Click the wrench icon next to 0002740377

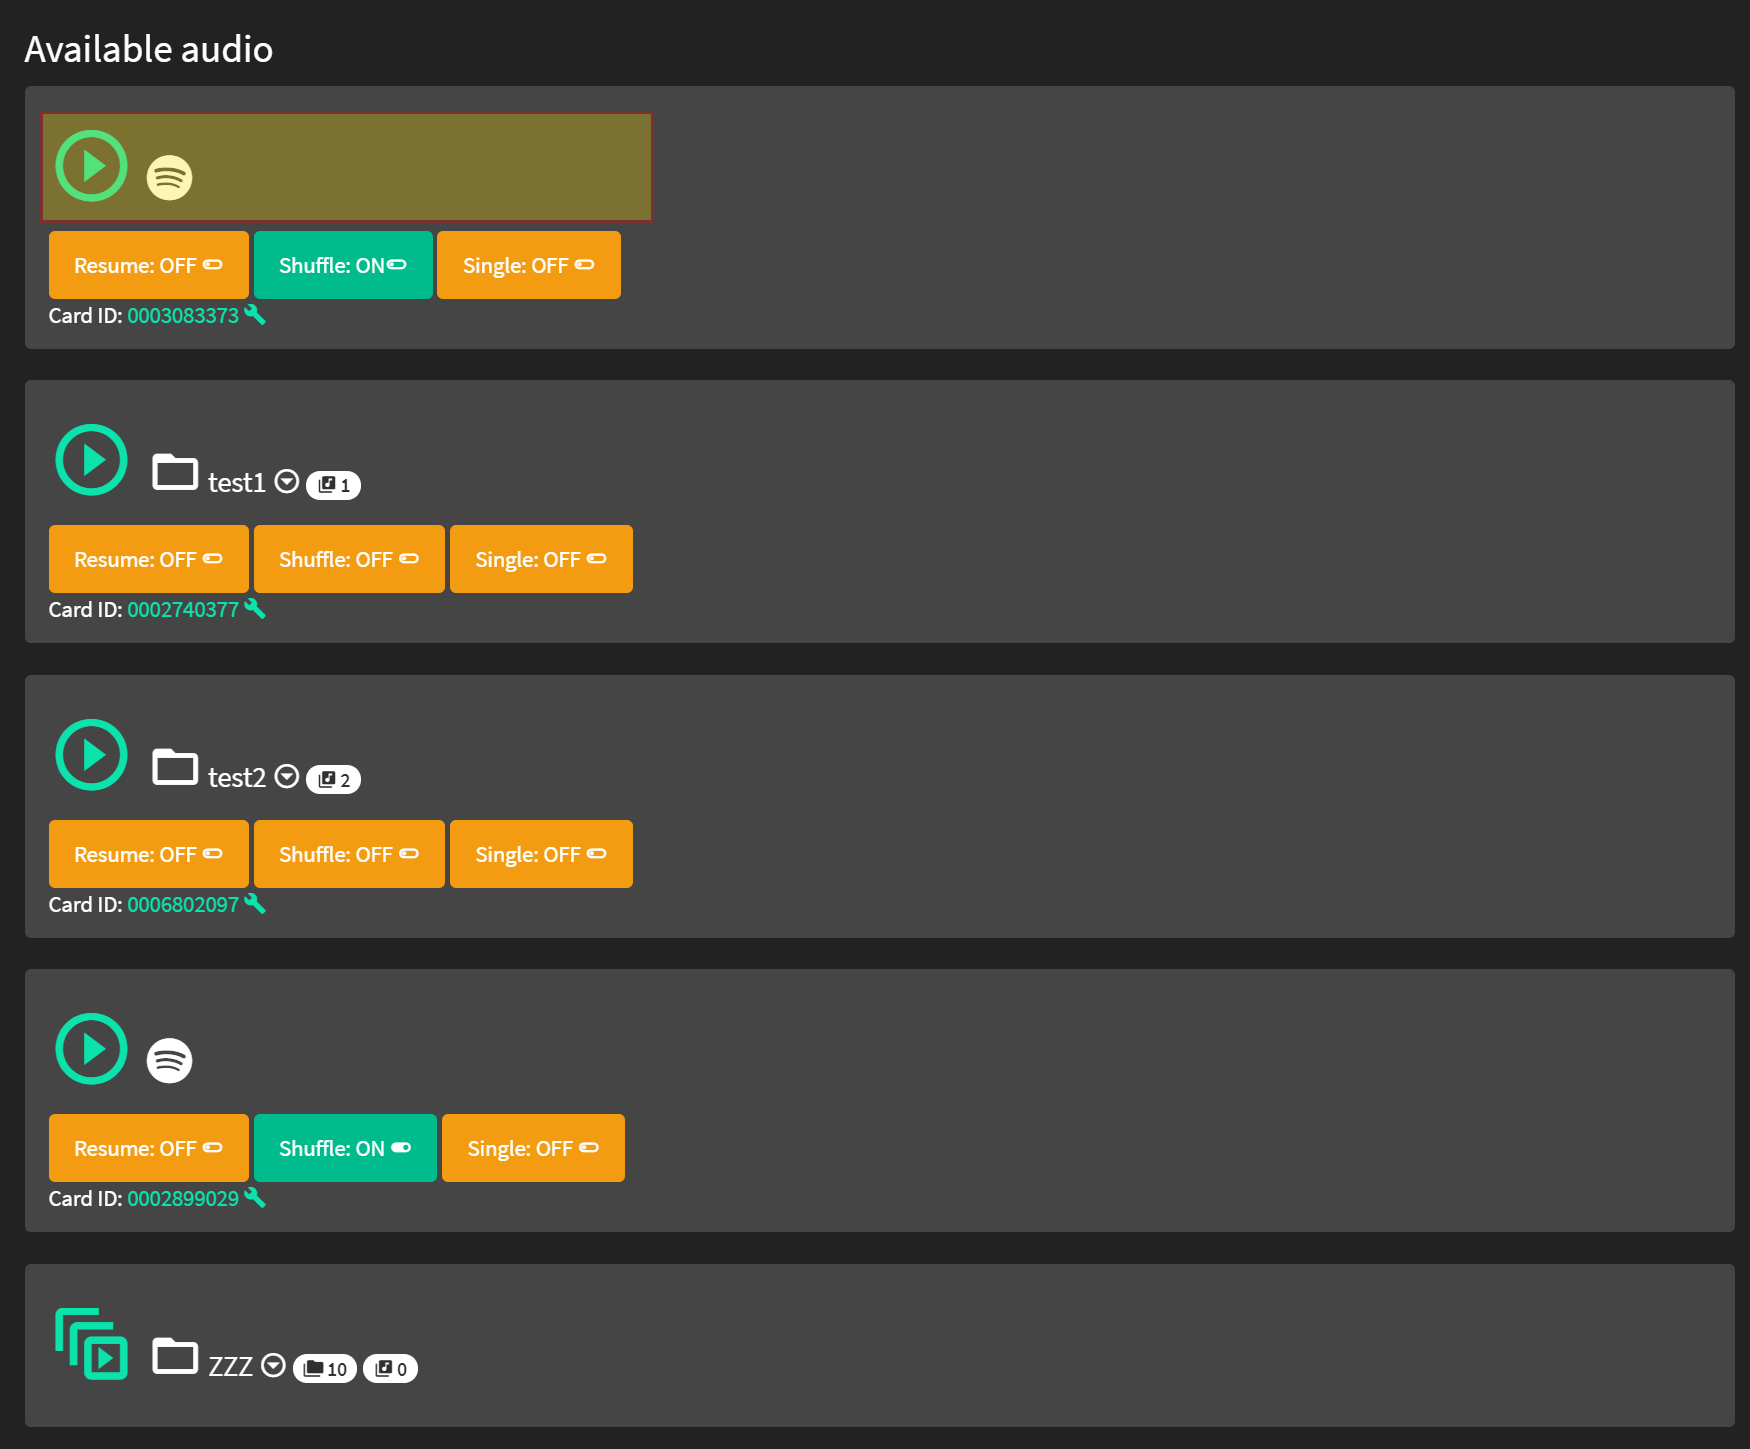point(255,608)
